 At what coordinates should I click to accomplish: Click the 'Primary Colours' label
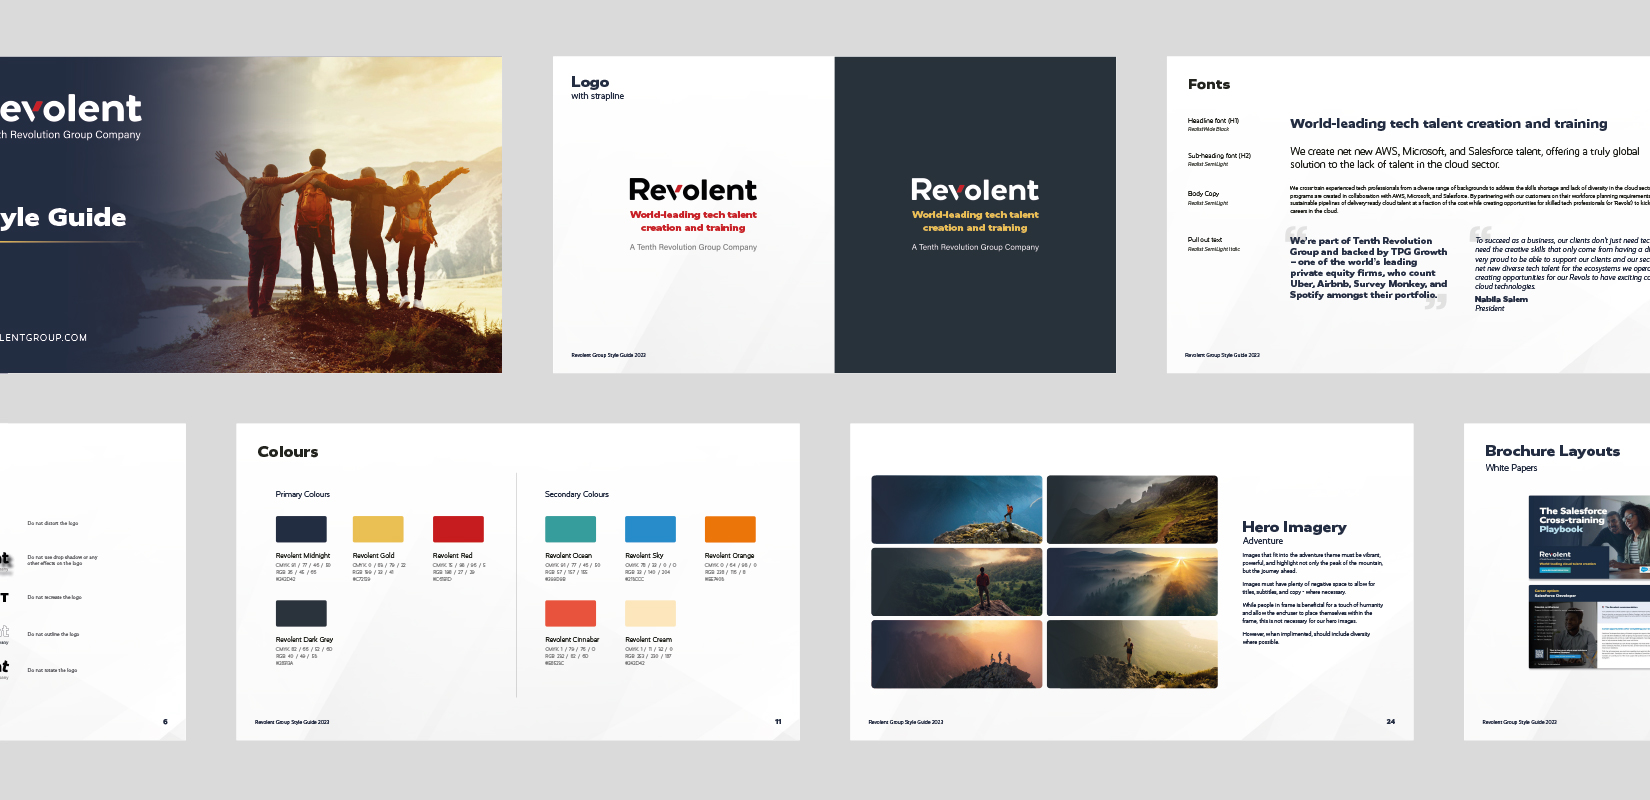coord(303,494)
